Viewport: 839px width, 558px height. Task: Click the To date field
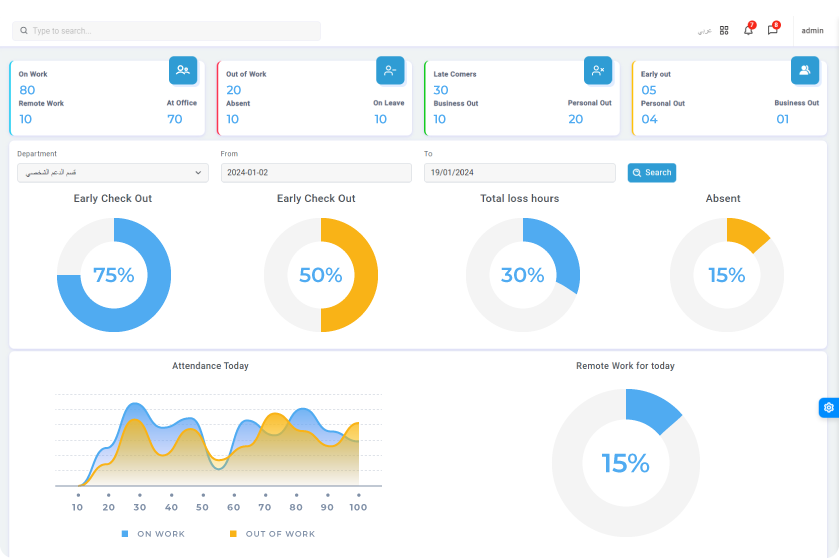pos(519,173)
